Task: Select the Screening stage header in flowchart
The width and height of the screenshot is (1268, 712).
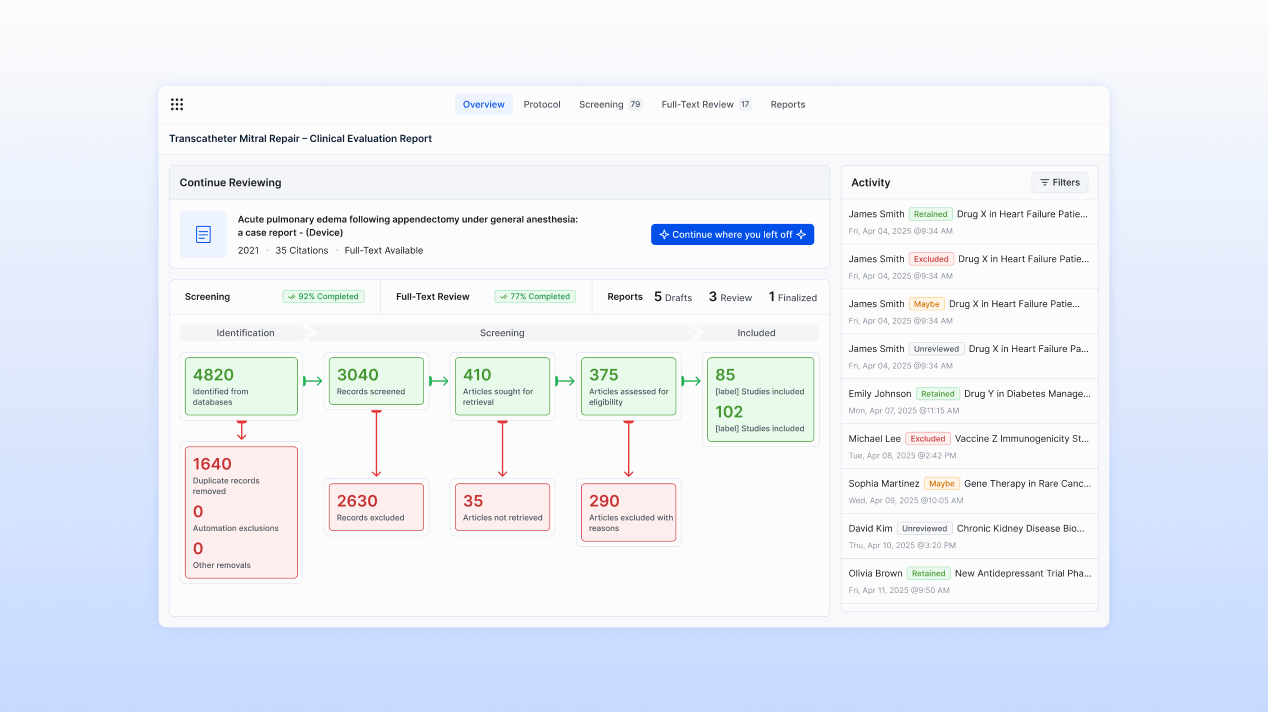Action: [502, 333]
